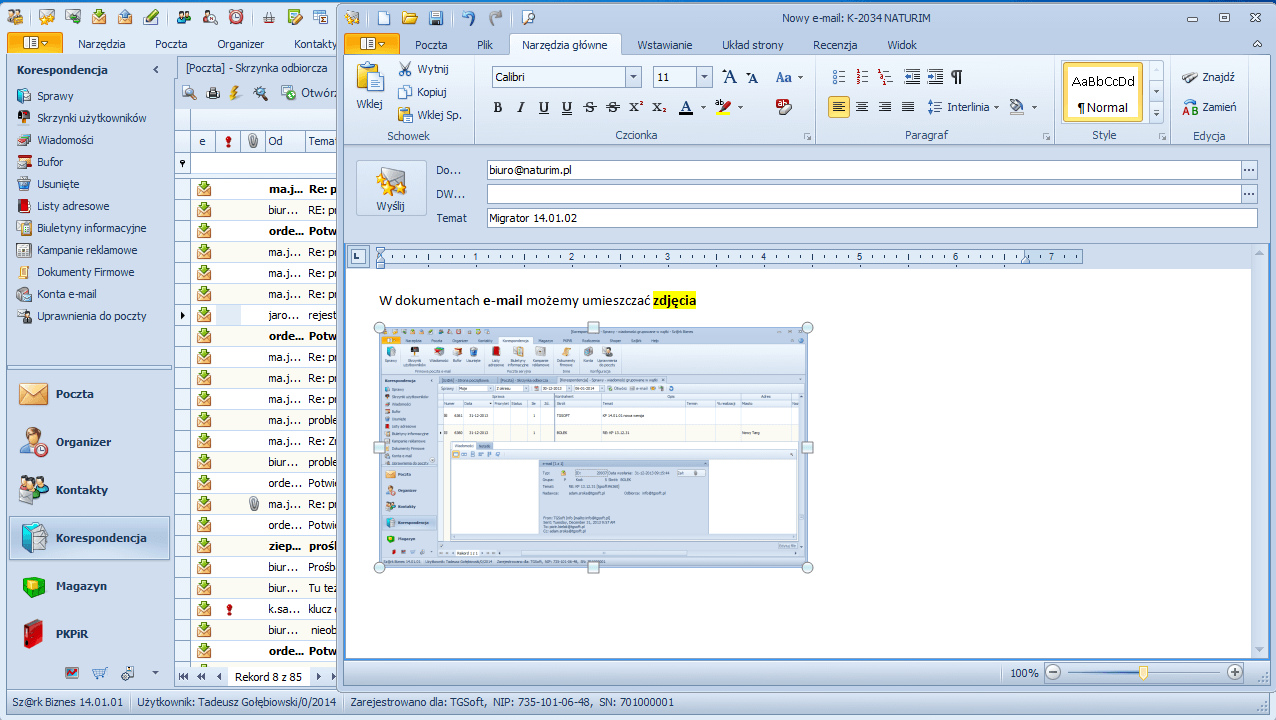Image resolution: width=1276 pixels, height=720 pixels.
Task: Toggle italic formatting
Action: [521, 107]
